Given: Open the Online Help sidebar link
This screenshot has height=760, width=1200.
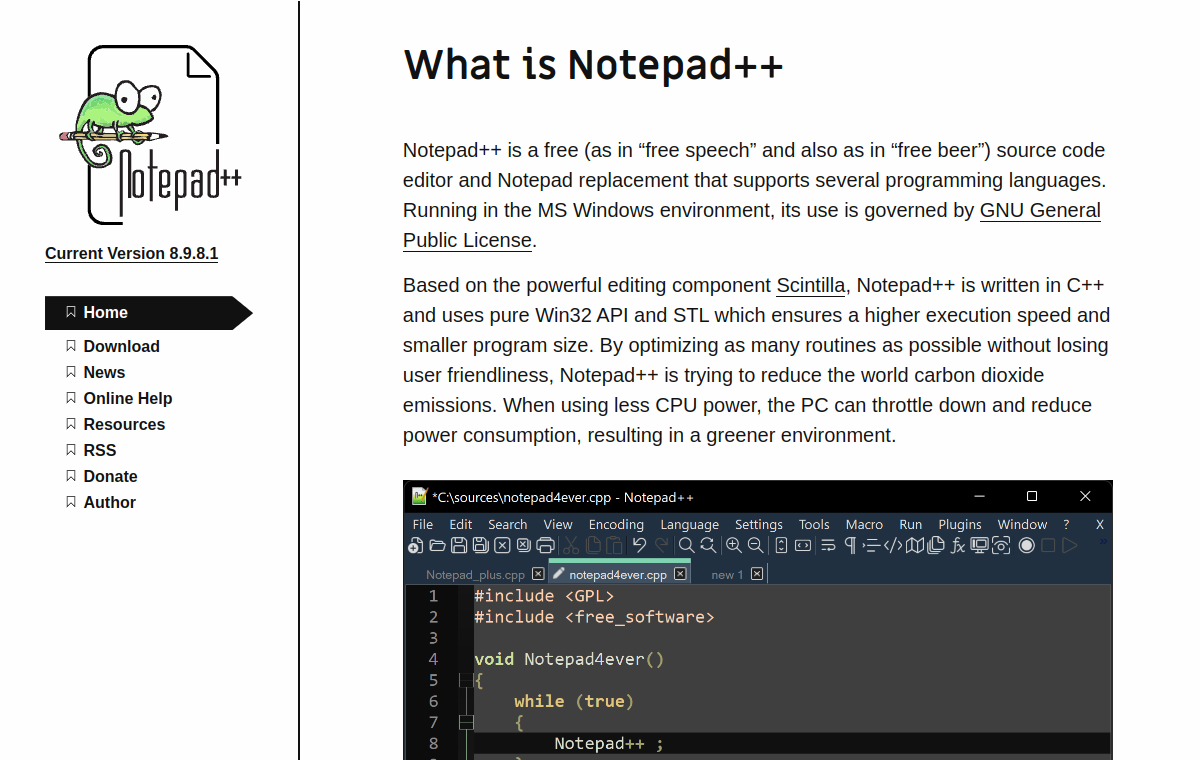Looking at the screenshot, I should click(128, 398).
